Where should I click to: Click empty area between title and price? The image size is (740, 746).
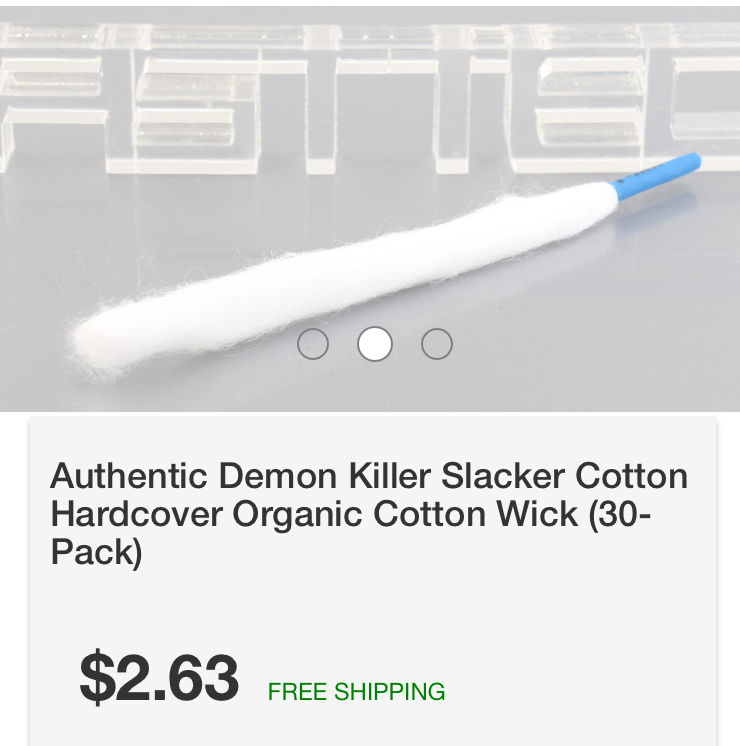[373, 609]
